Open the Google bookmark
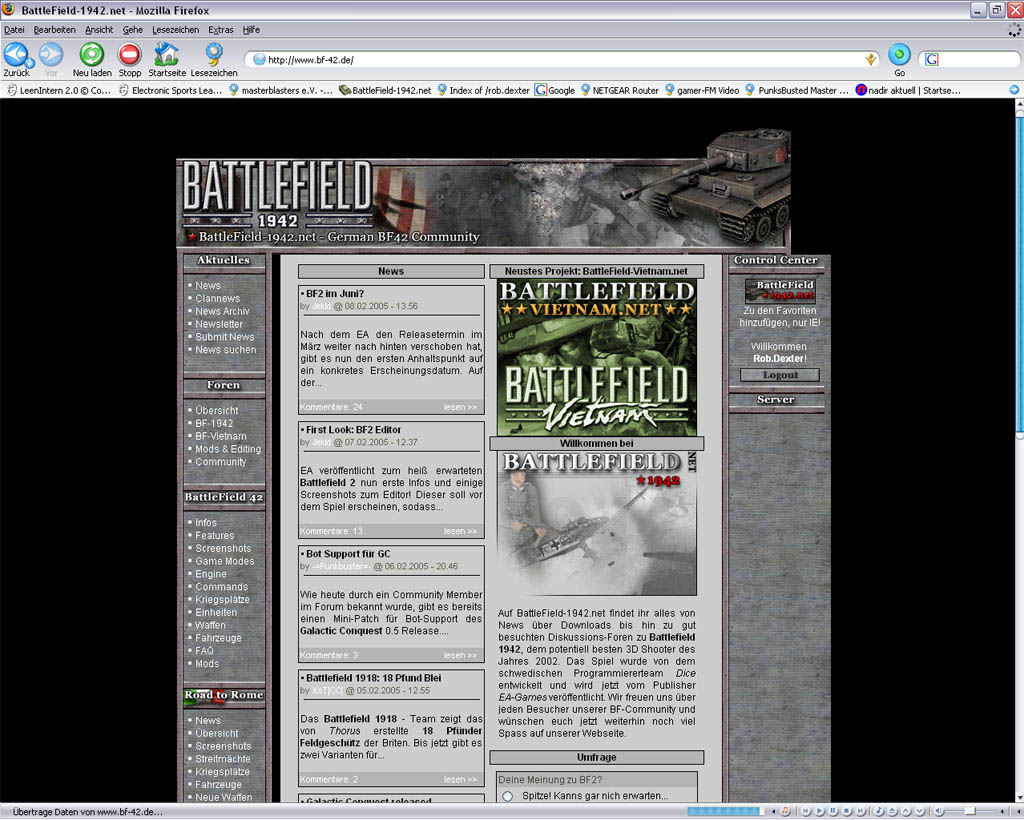Viewport: 1024px width, 820px height. (x=555, y=91)
